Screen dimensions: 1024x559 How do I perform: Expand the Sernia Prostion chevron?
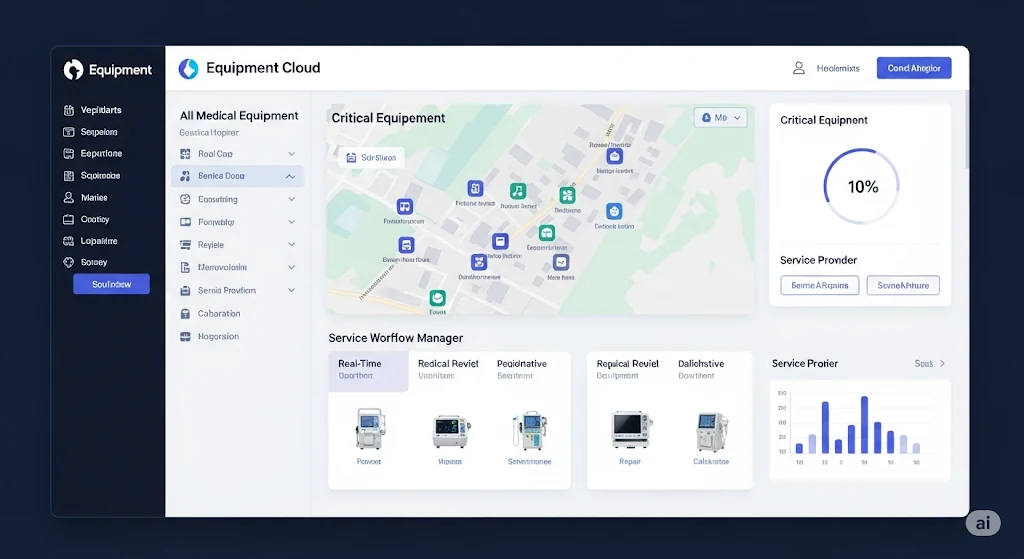tap(291, 290)
